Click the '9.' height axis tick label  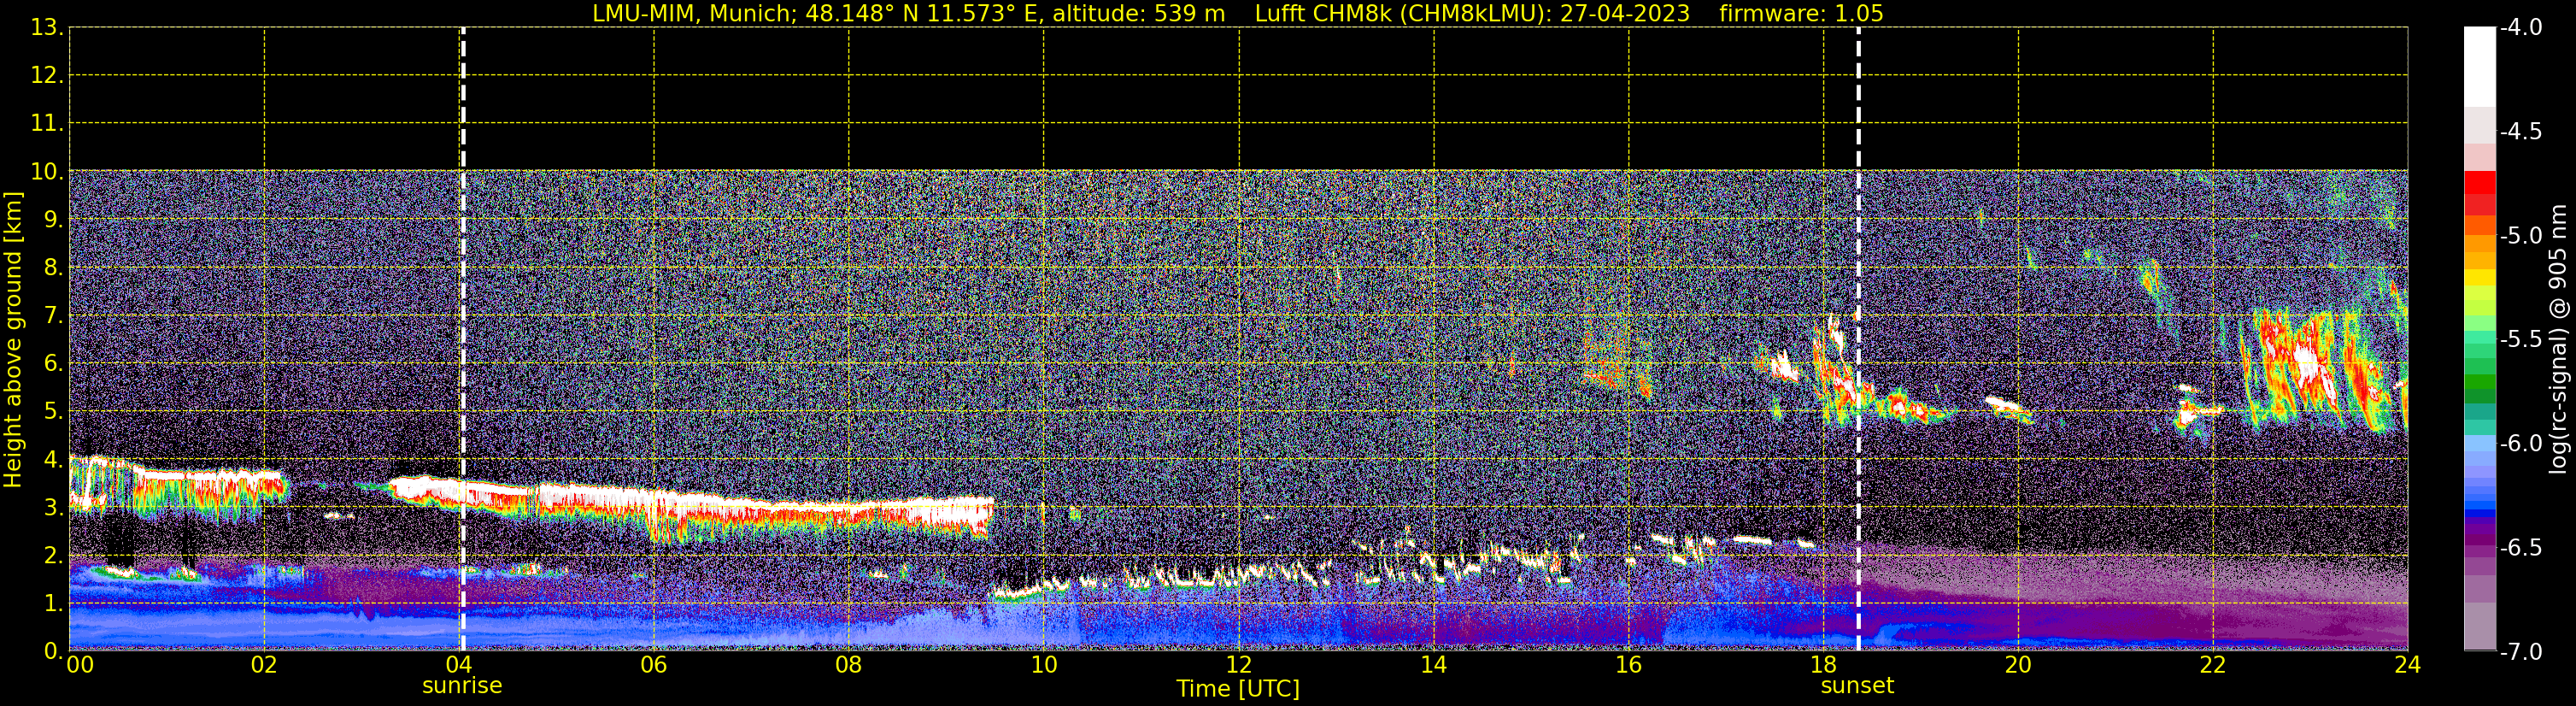pyautogui.click(x=54, y=220)
